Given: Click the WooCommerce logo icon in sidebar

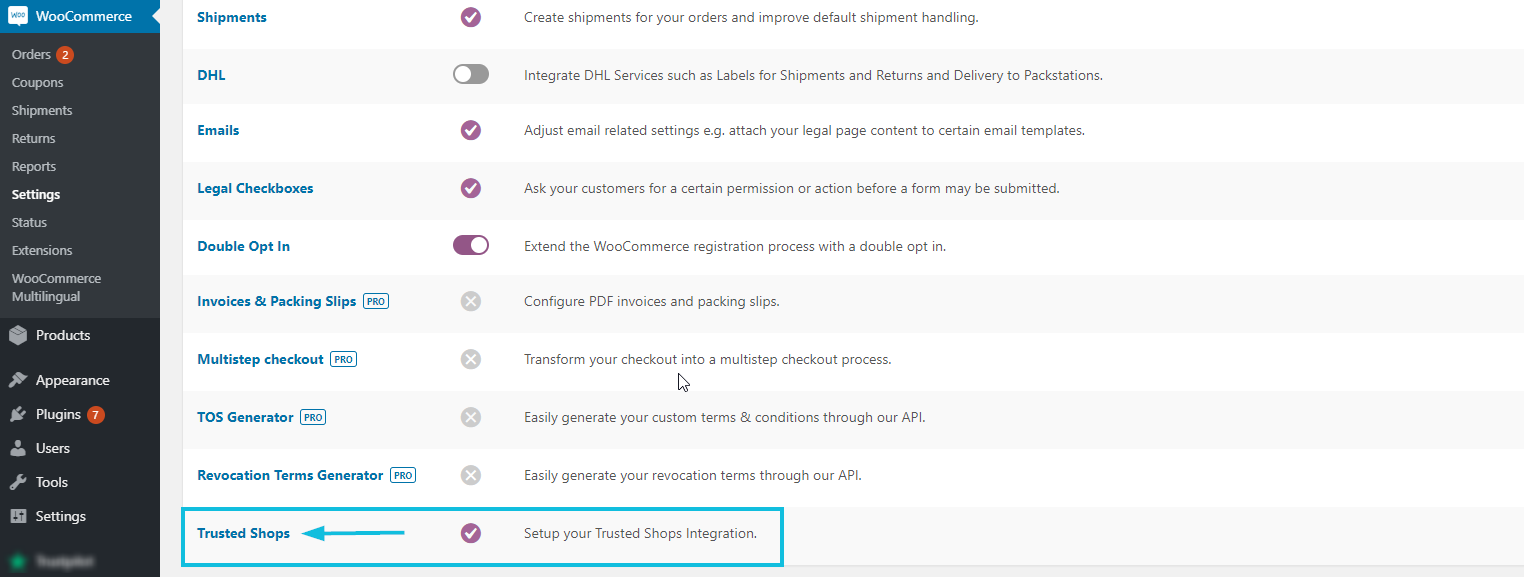Looking at the screenshot, I should [x=18, y=16].
